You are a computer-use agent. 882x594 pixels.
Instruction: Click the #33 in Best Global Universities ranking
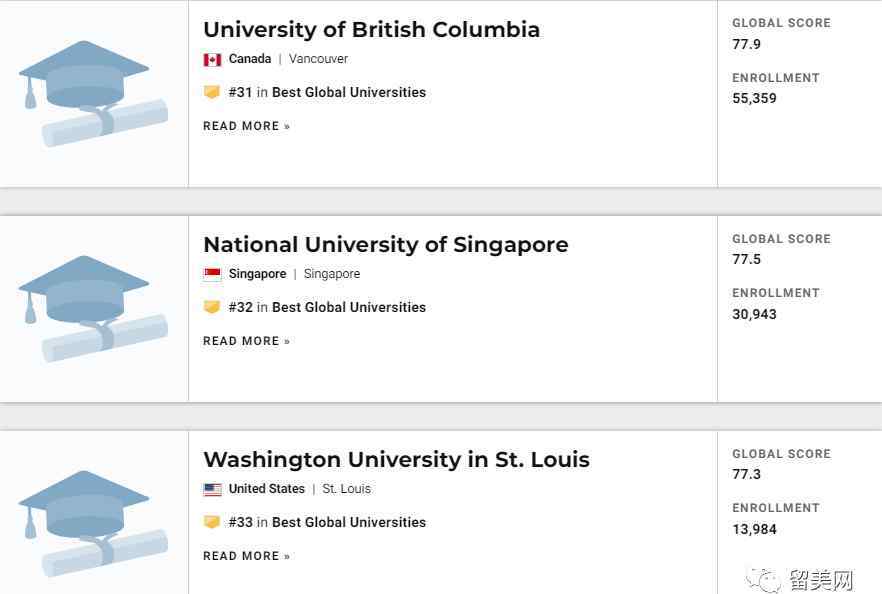pos(327,522)
